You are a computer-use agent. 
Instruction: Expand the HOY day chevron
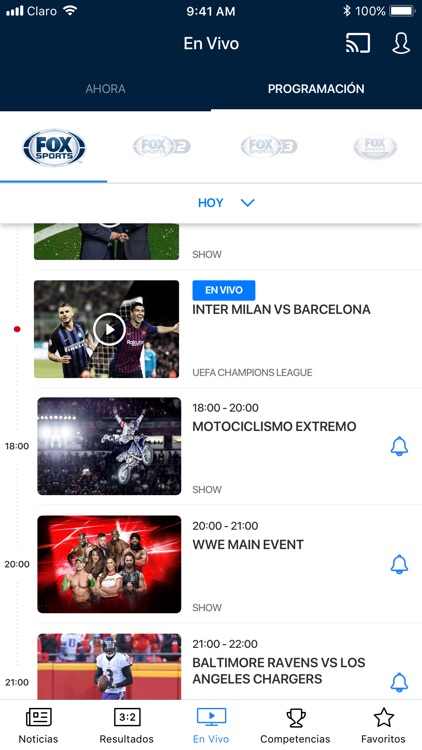pyautogui.click(x=247, y=203)
